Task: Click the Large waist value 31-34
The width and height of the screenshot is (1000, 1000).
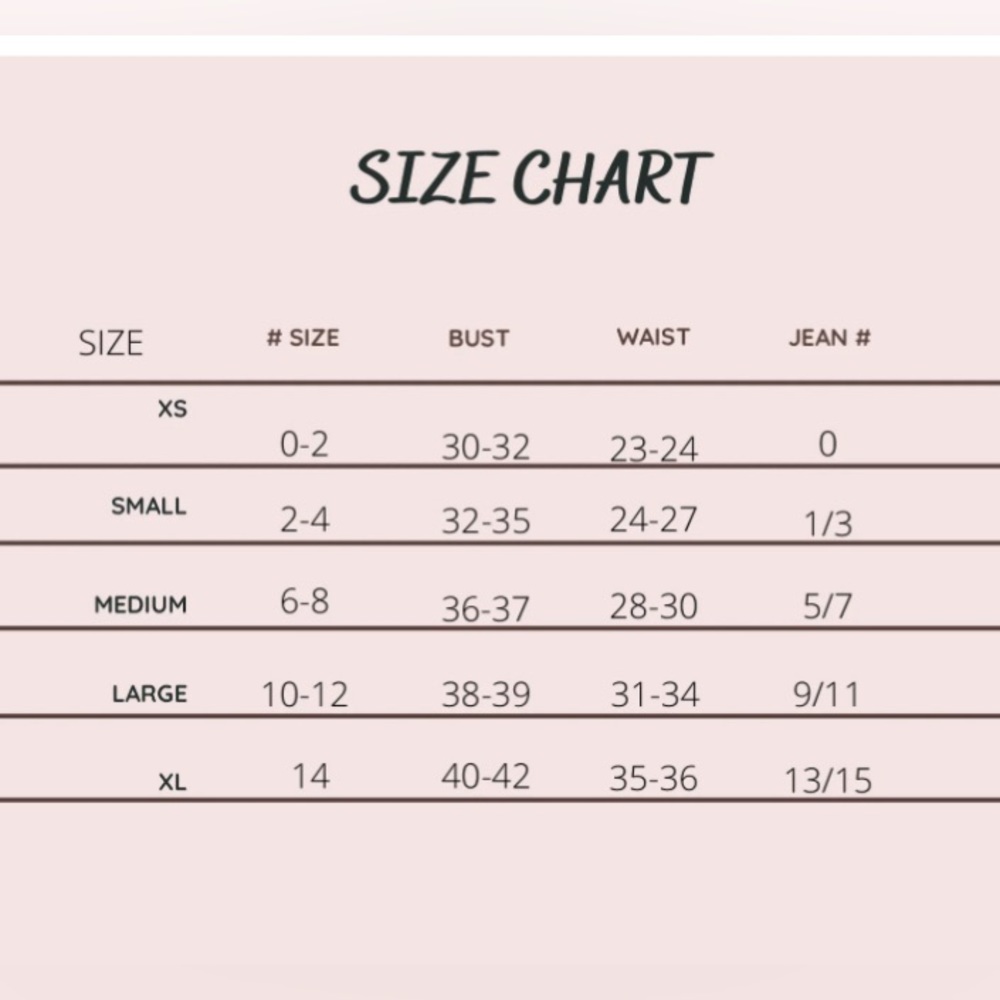Action: (x=655, y=694)
